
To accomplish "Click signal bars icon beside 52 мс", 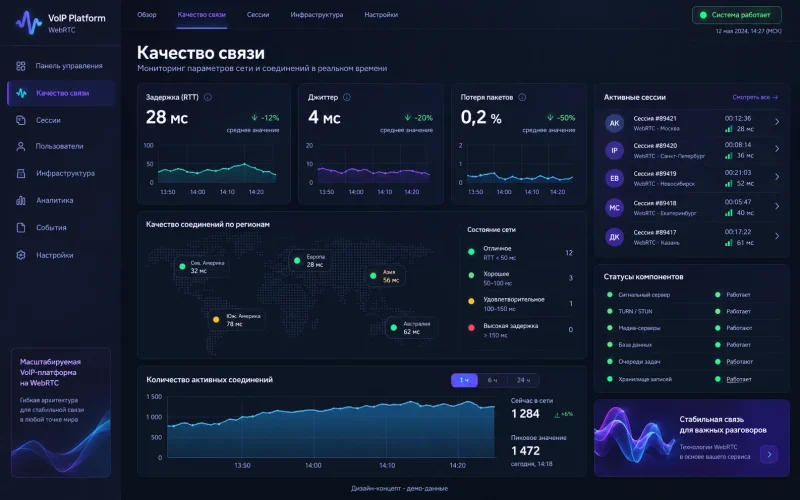I will coord(729,184).
